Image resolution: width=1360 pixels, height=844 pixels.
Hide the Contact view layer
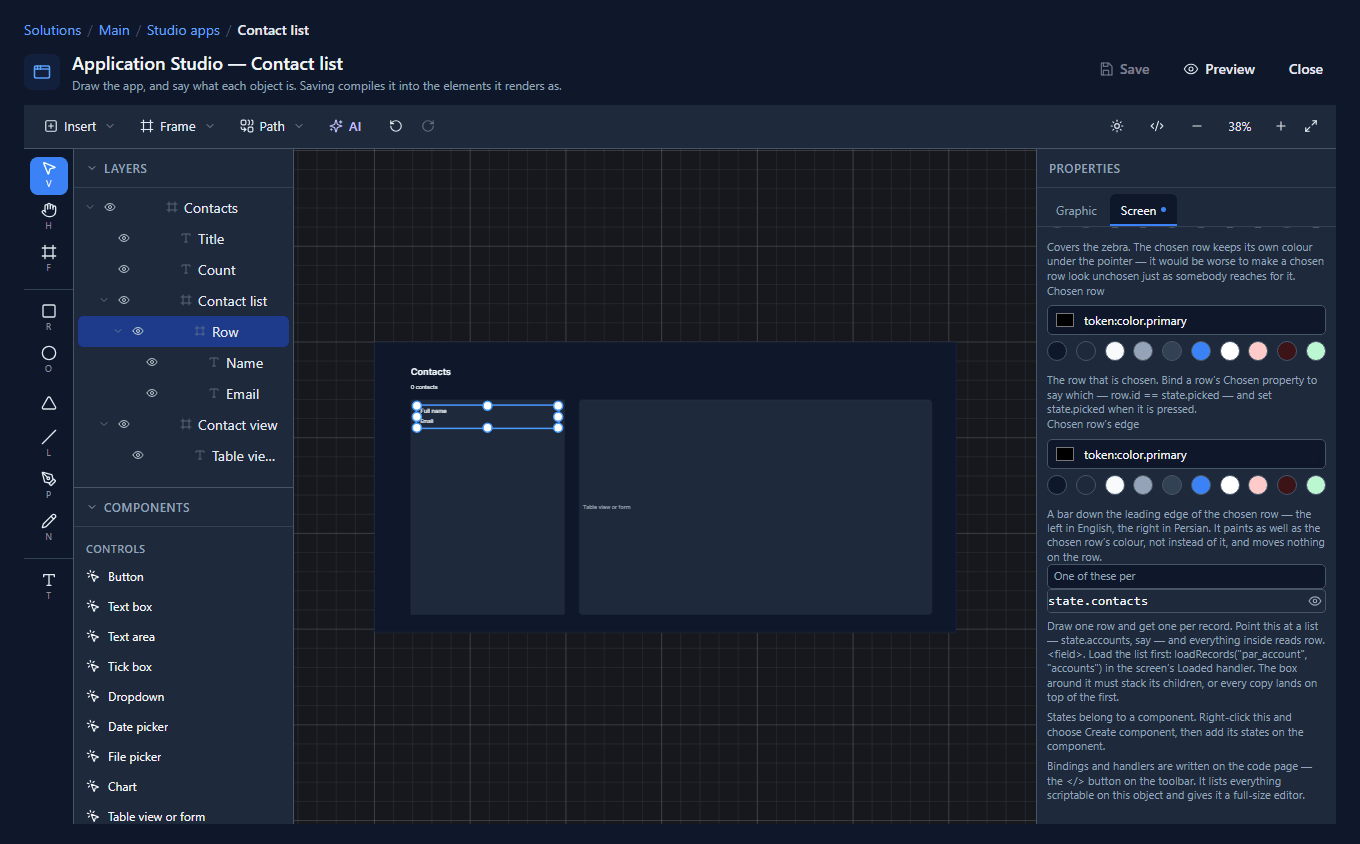coord(124,425)
